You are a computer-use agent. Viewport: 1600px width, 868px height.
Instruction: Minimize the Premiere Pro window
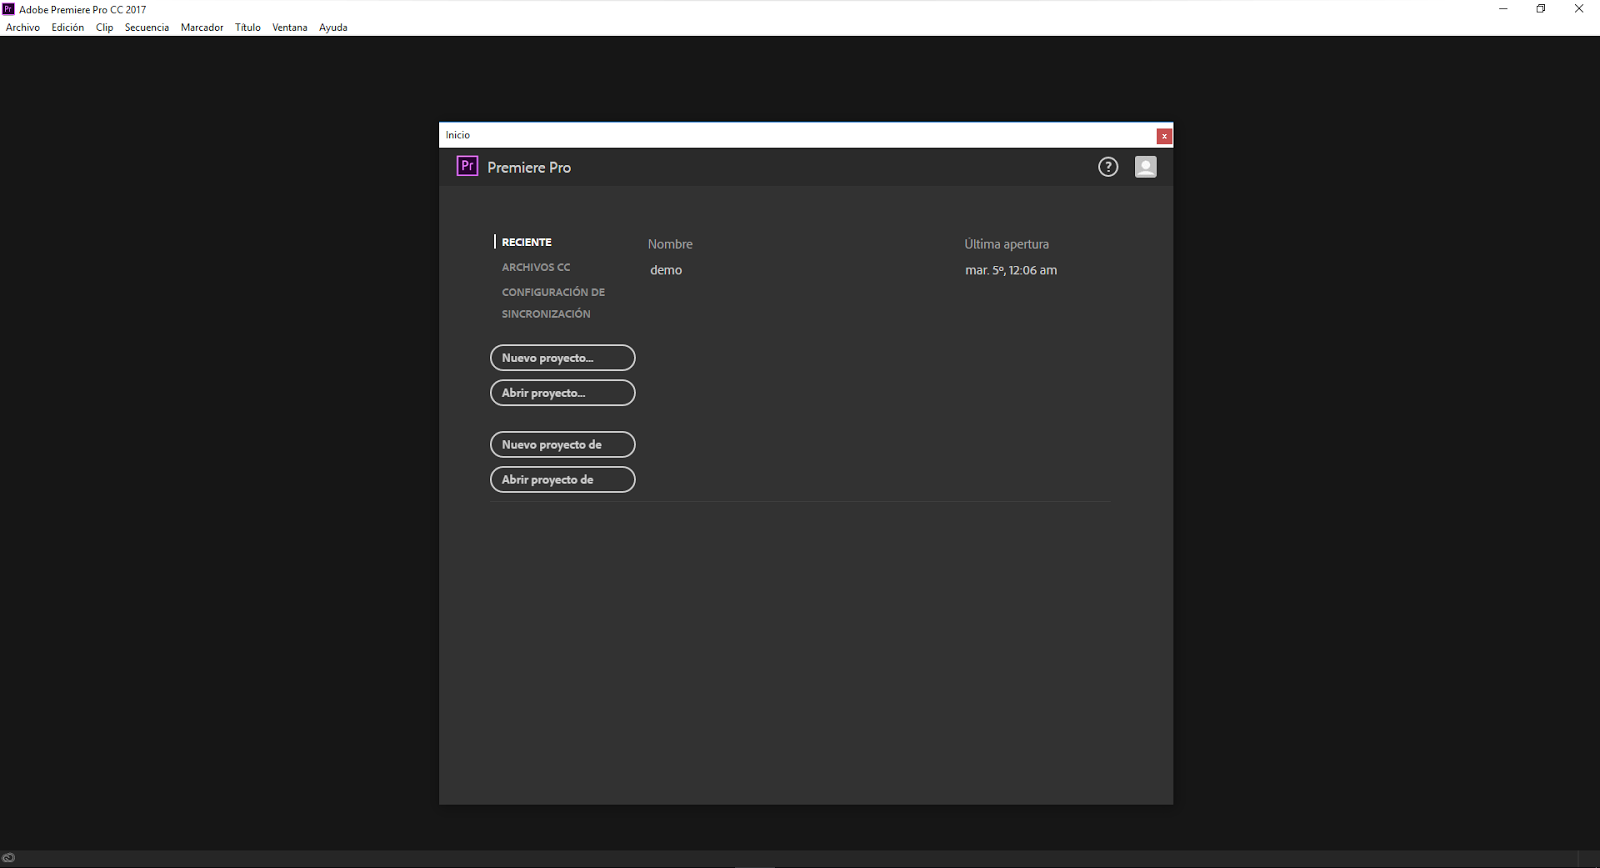(1503, 9)
